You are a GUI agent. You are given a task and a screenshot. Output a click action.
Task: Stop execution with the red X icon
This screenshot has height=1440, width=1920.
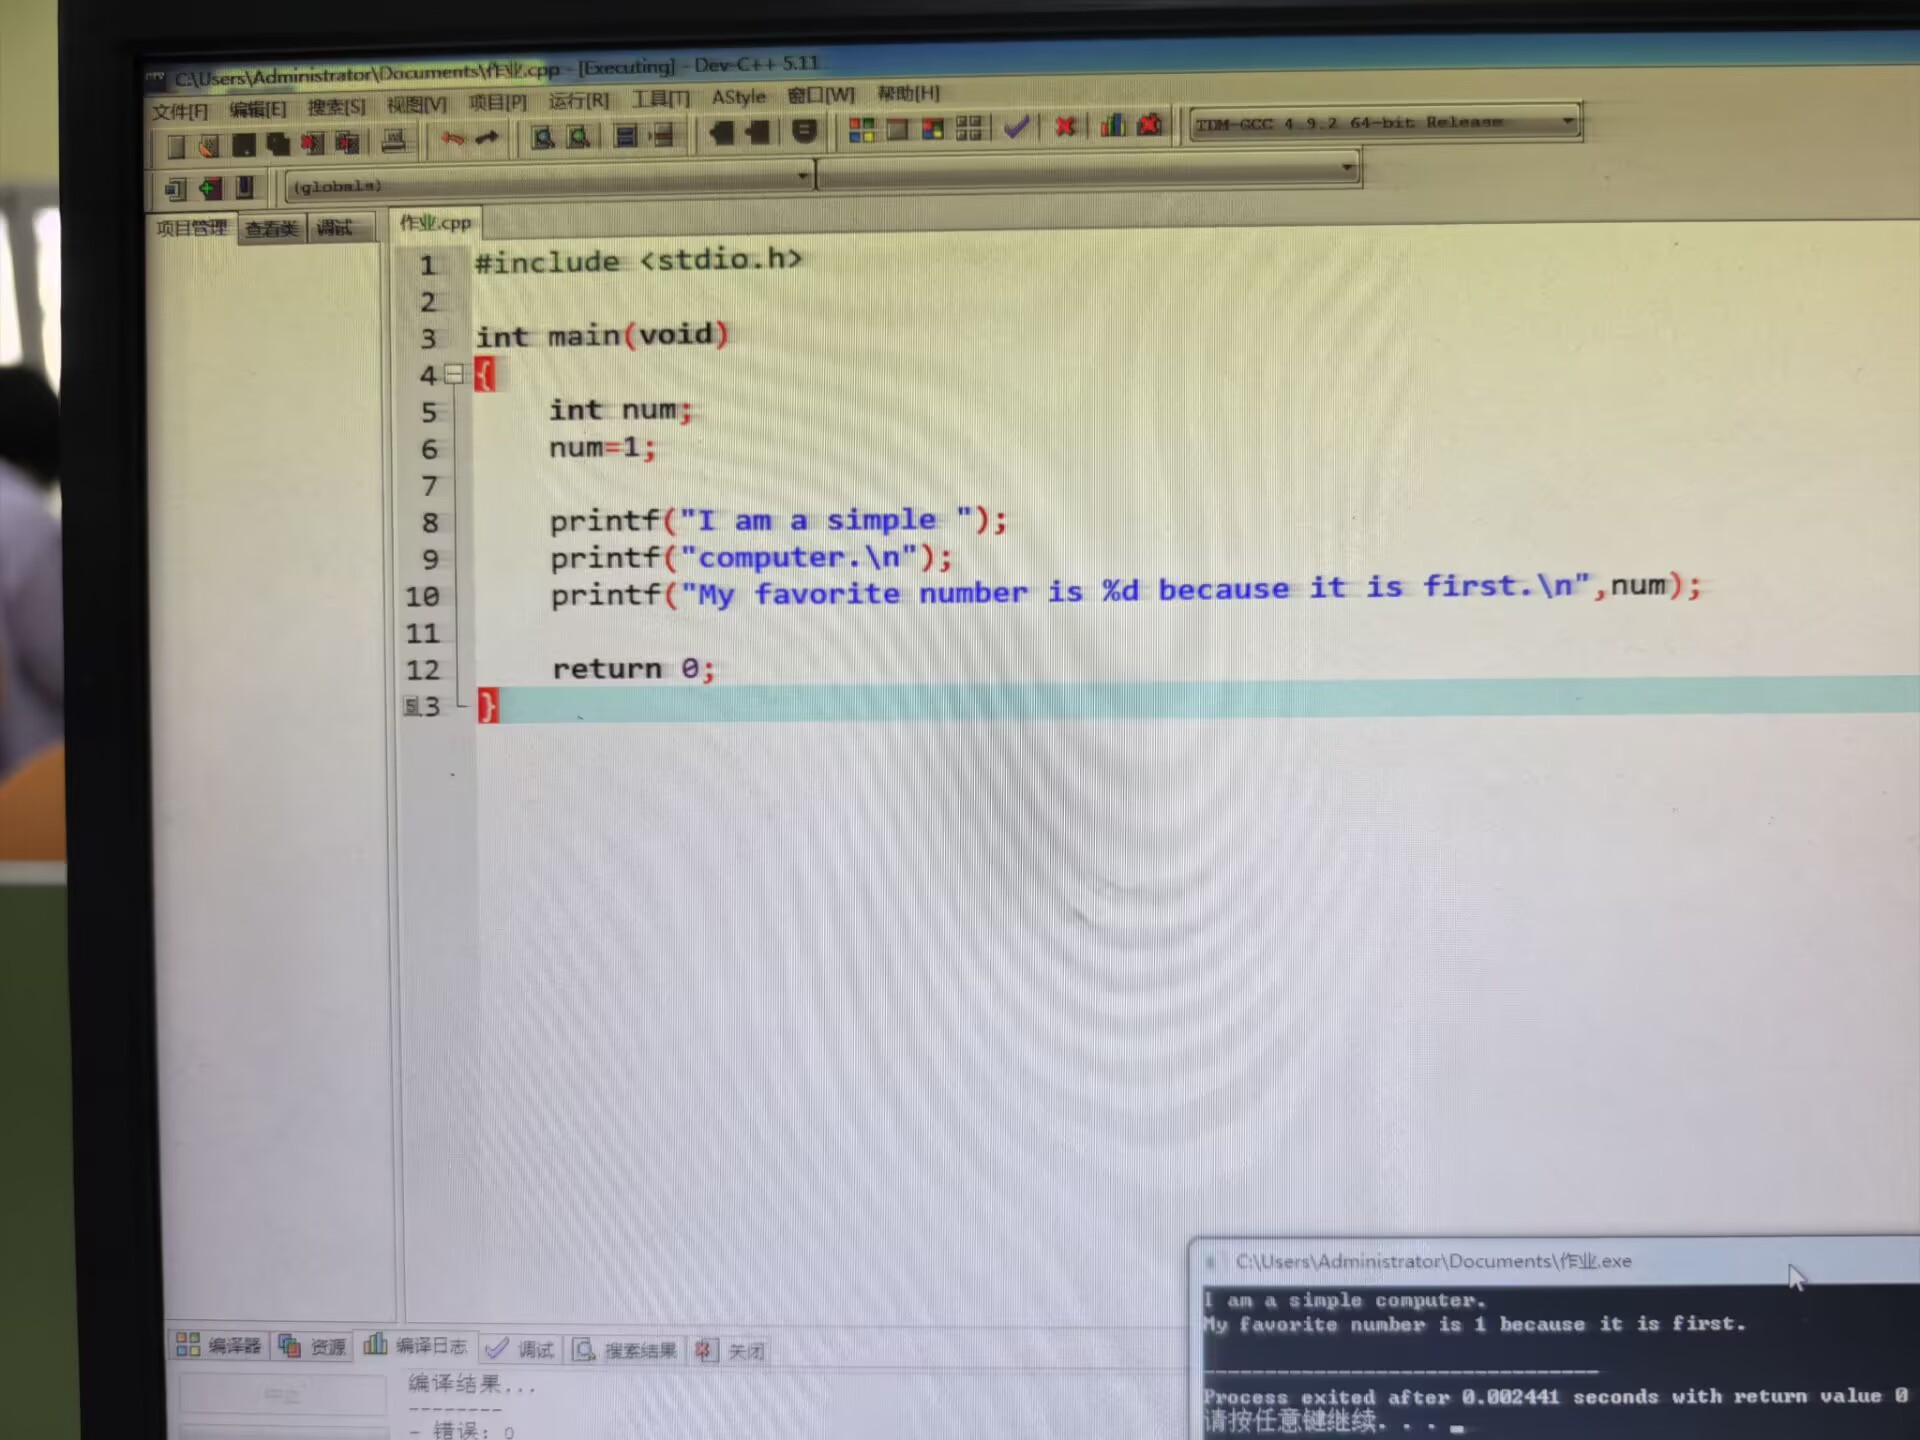click(1065, 126)
